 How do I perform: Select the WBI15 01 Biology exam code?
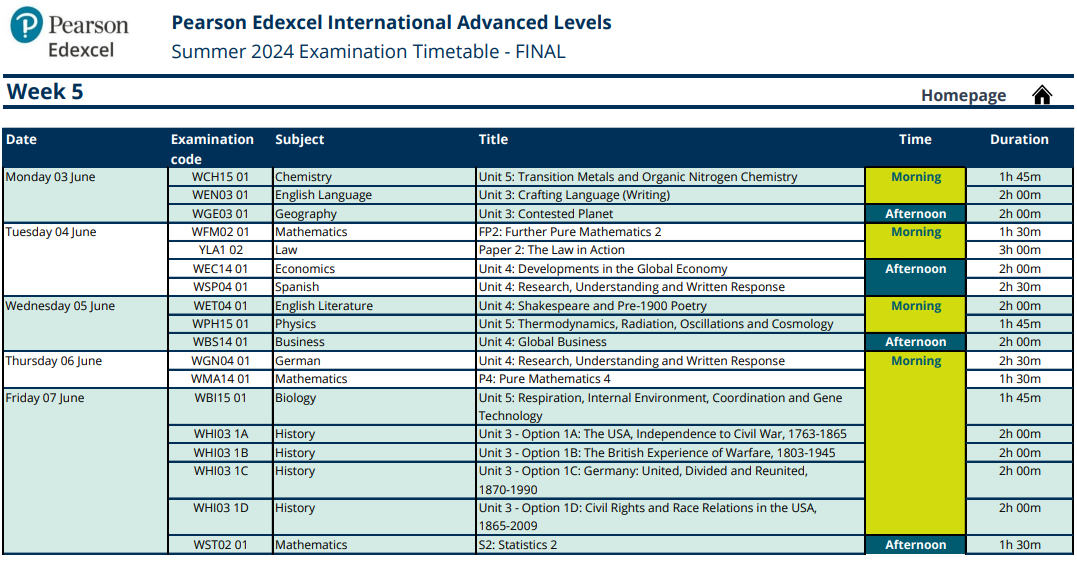220,398
